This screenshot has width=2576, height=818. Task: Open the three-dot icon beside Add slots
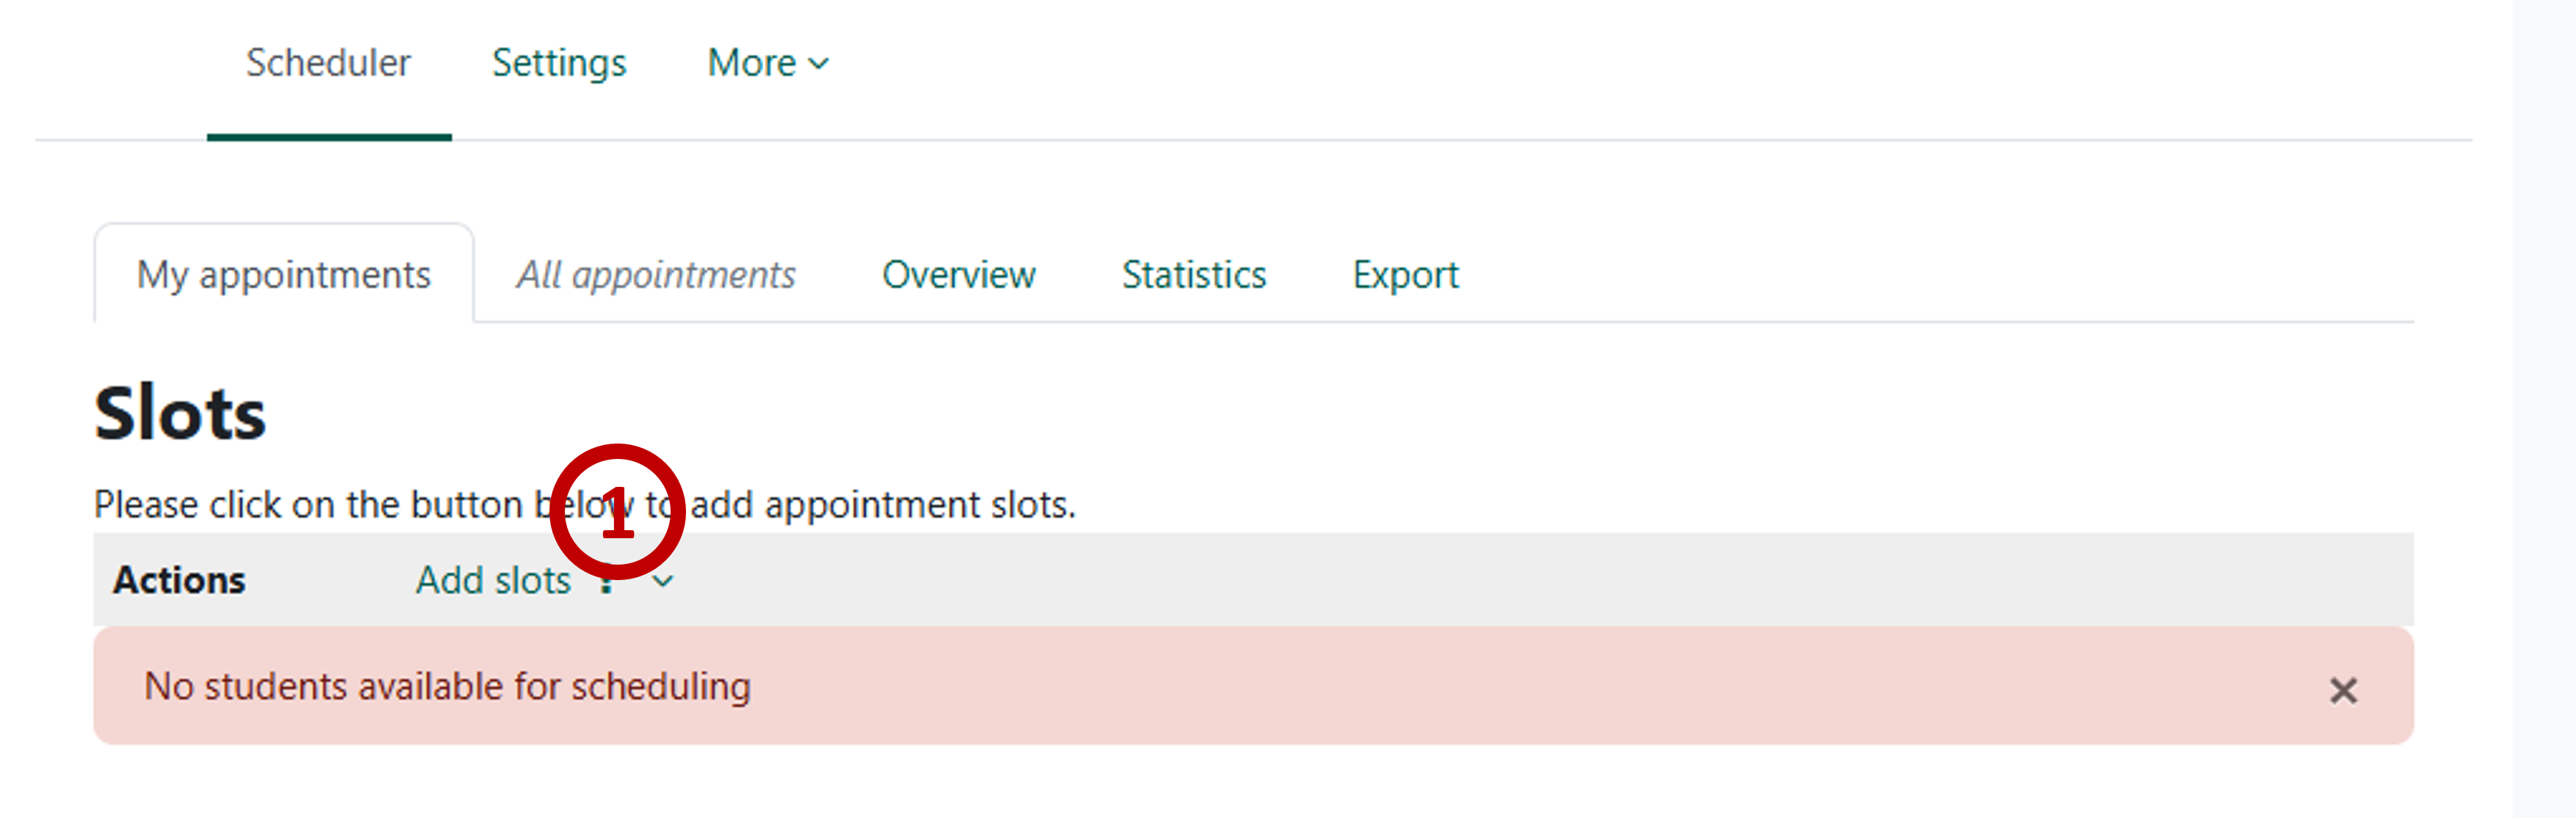coord(606,584)
